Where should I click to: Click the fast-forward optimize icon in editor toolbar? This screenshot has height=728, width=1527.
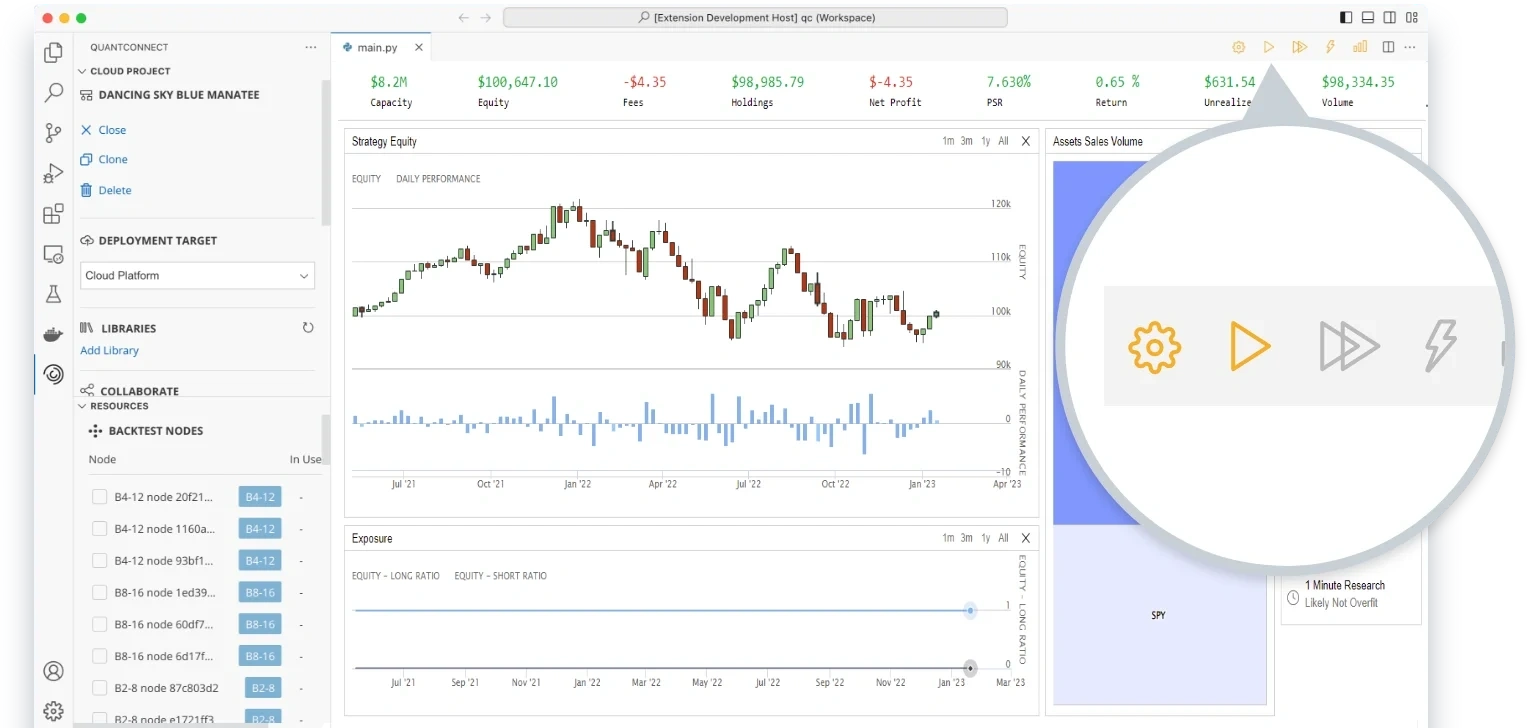click(1299, 47)
